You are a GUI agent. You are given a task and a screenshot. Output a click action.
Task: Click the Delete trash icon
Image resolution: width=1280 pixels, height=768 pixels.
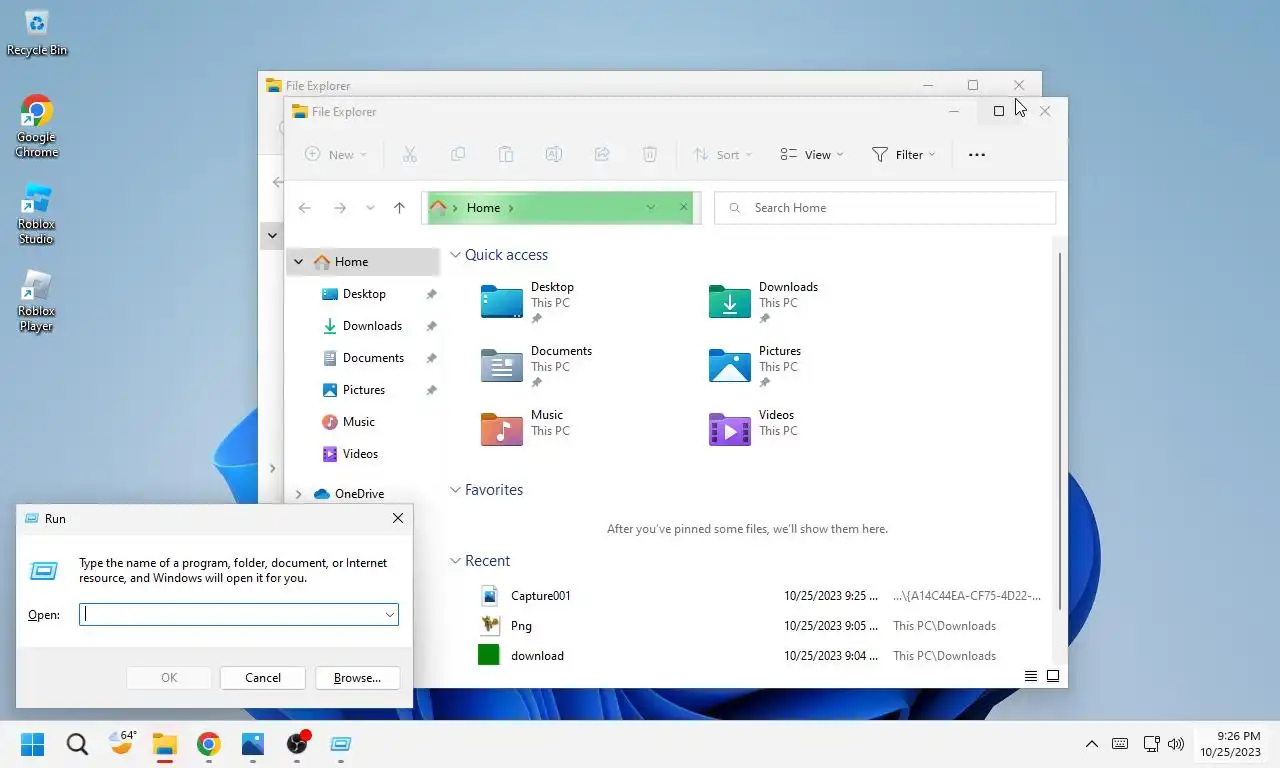click(x=650, y=154)
